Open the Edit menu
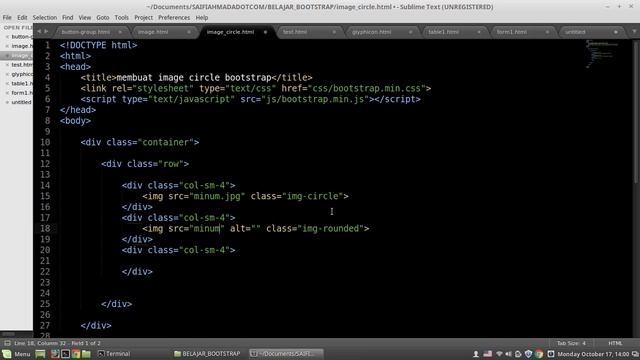The image size is (640, 360). [22, 18]
